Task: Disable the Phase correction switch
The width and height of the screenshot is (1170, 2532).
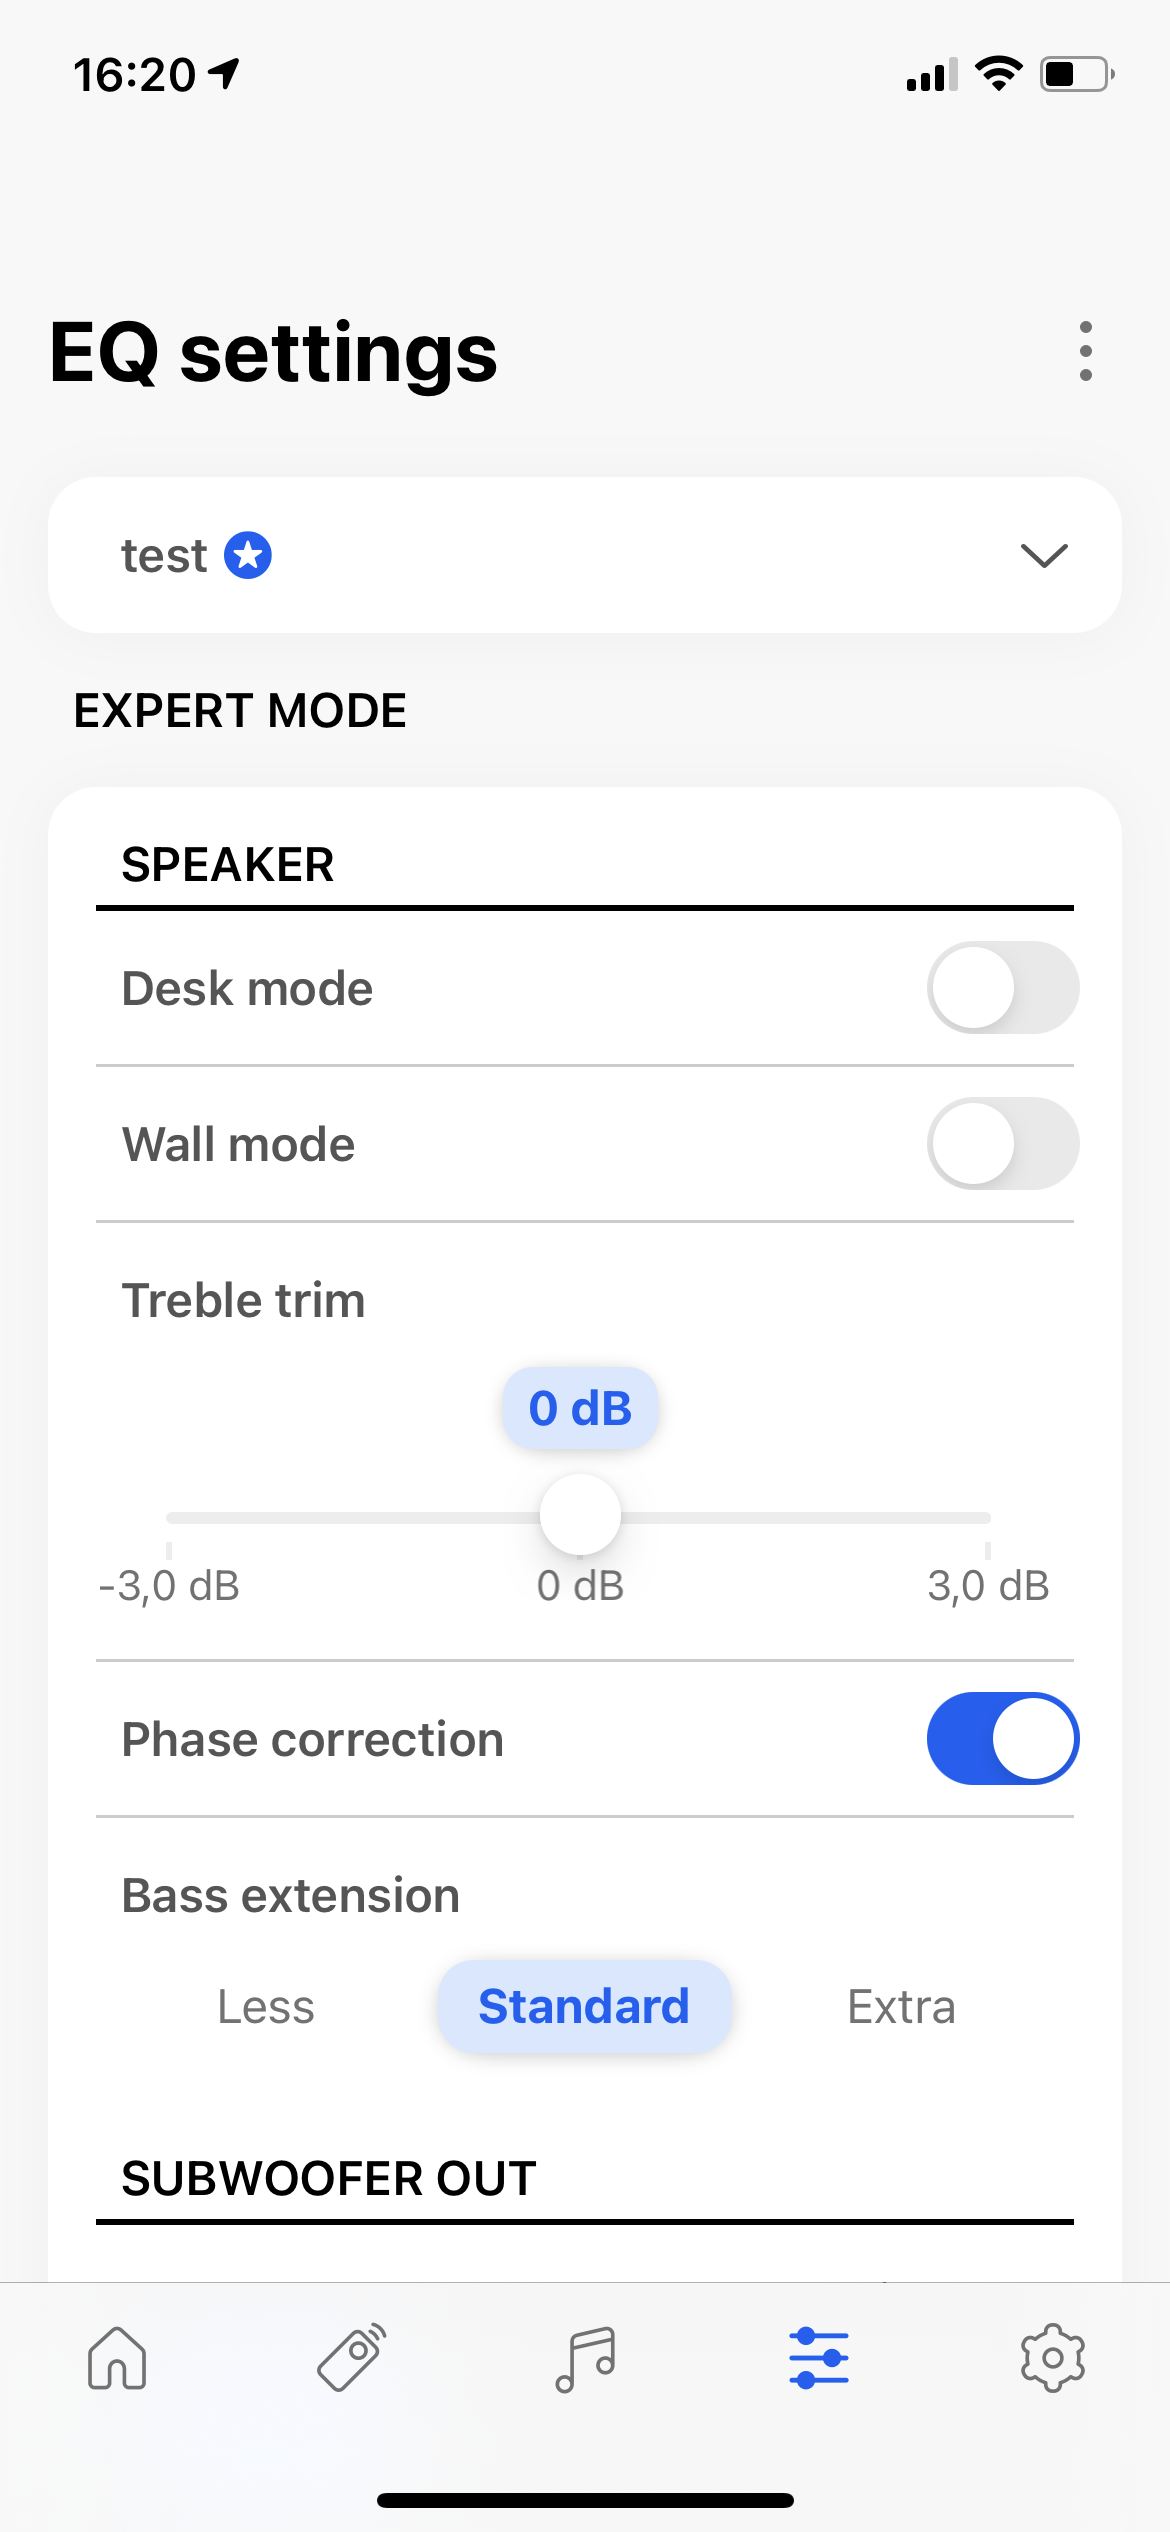Action: [x=1002, y=1738]
